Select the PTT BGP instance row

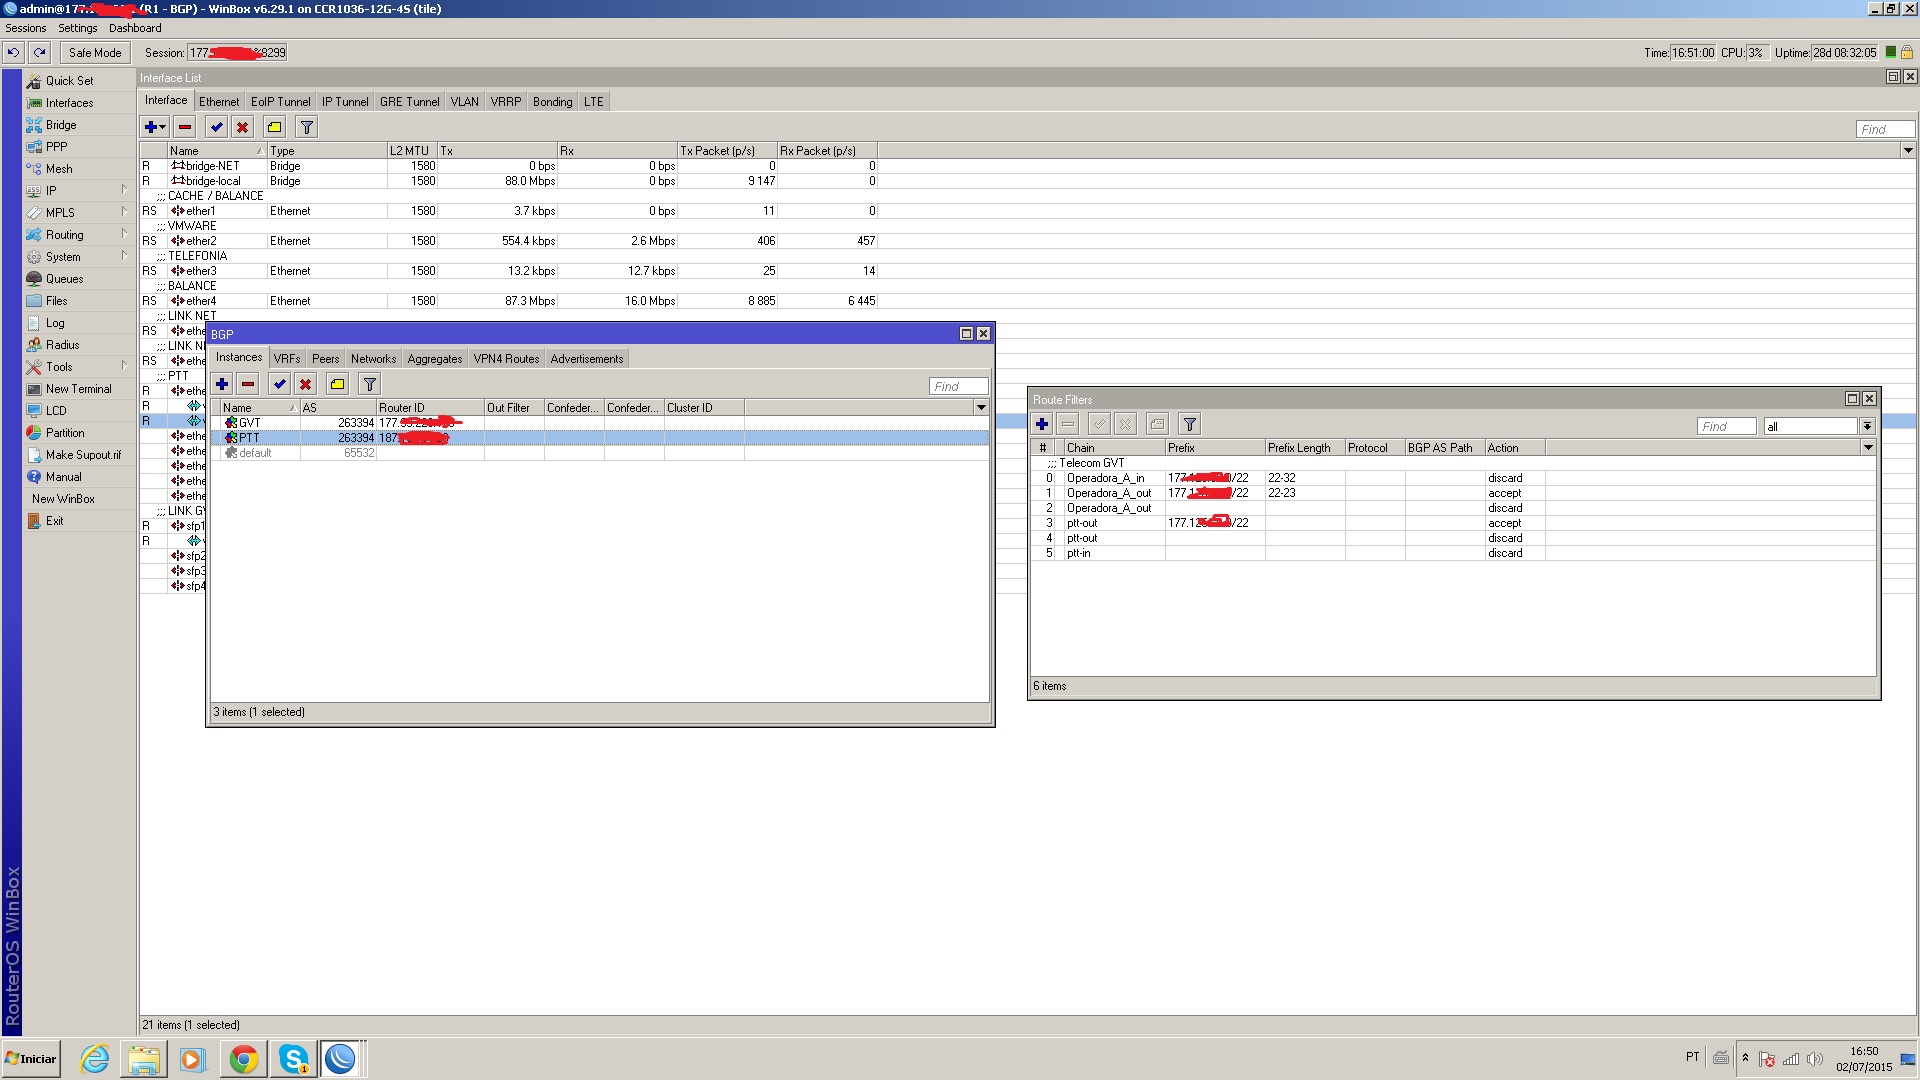249,438
